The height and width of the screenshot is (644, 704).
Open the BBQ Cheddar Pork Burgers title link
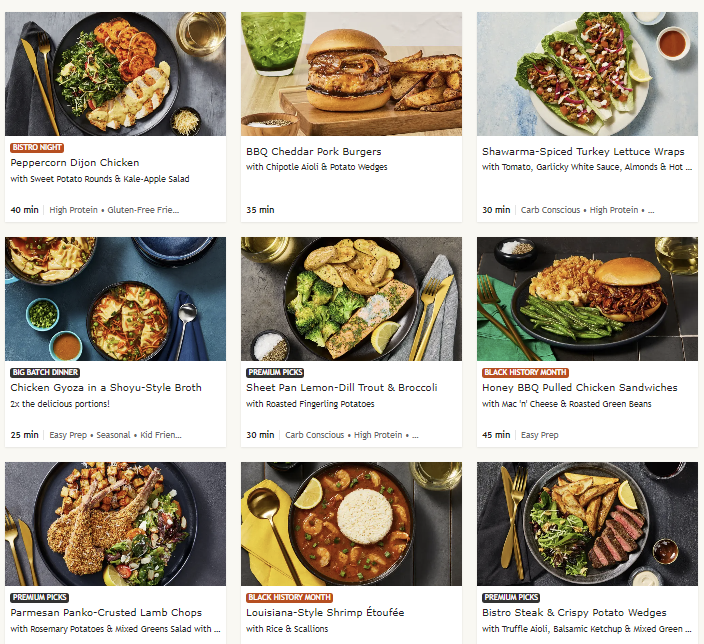[x=313, y=151]
